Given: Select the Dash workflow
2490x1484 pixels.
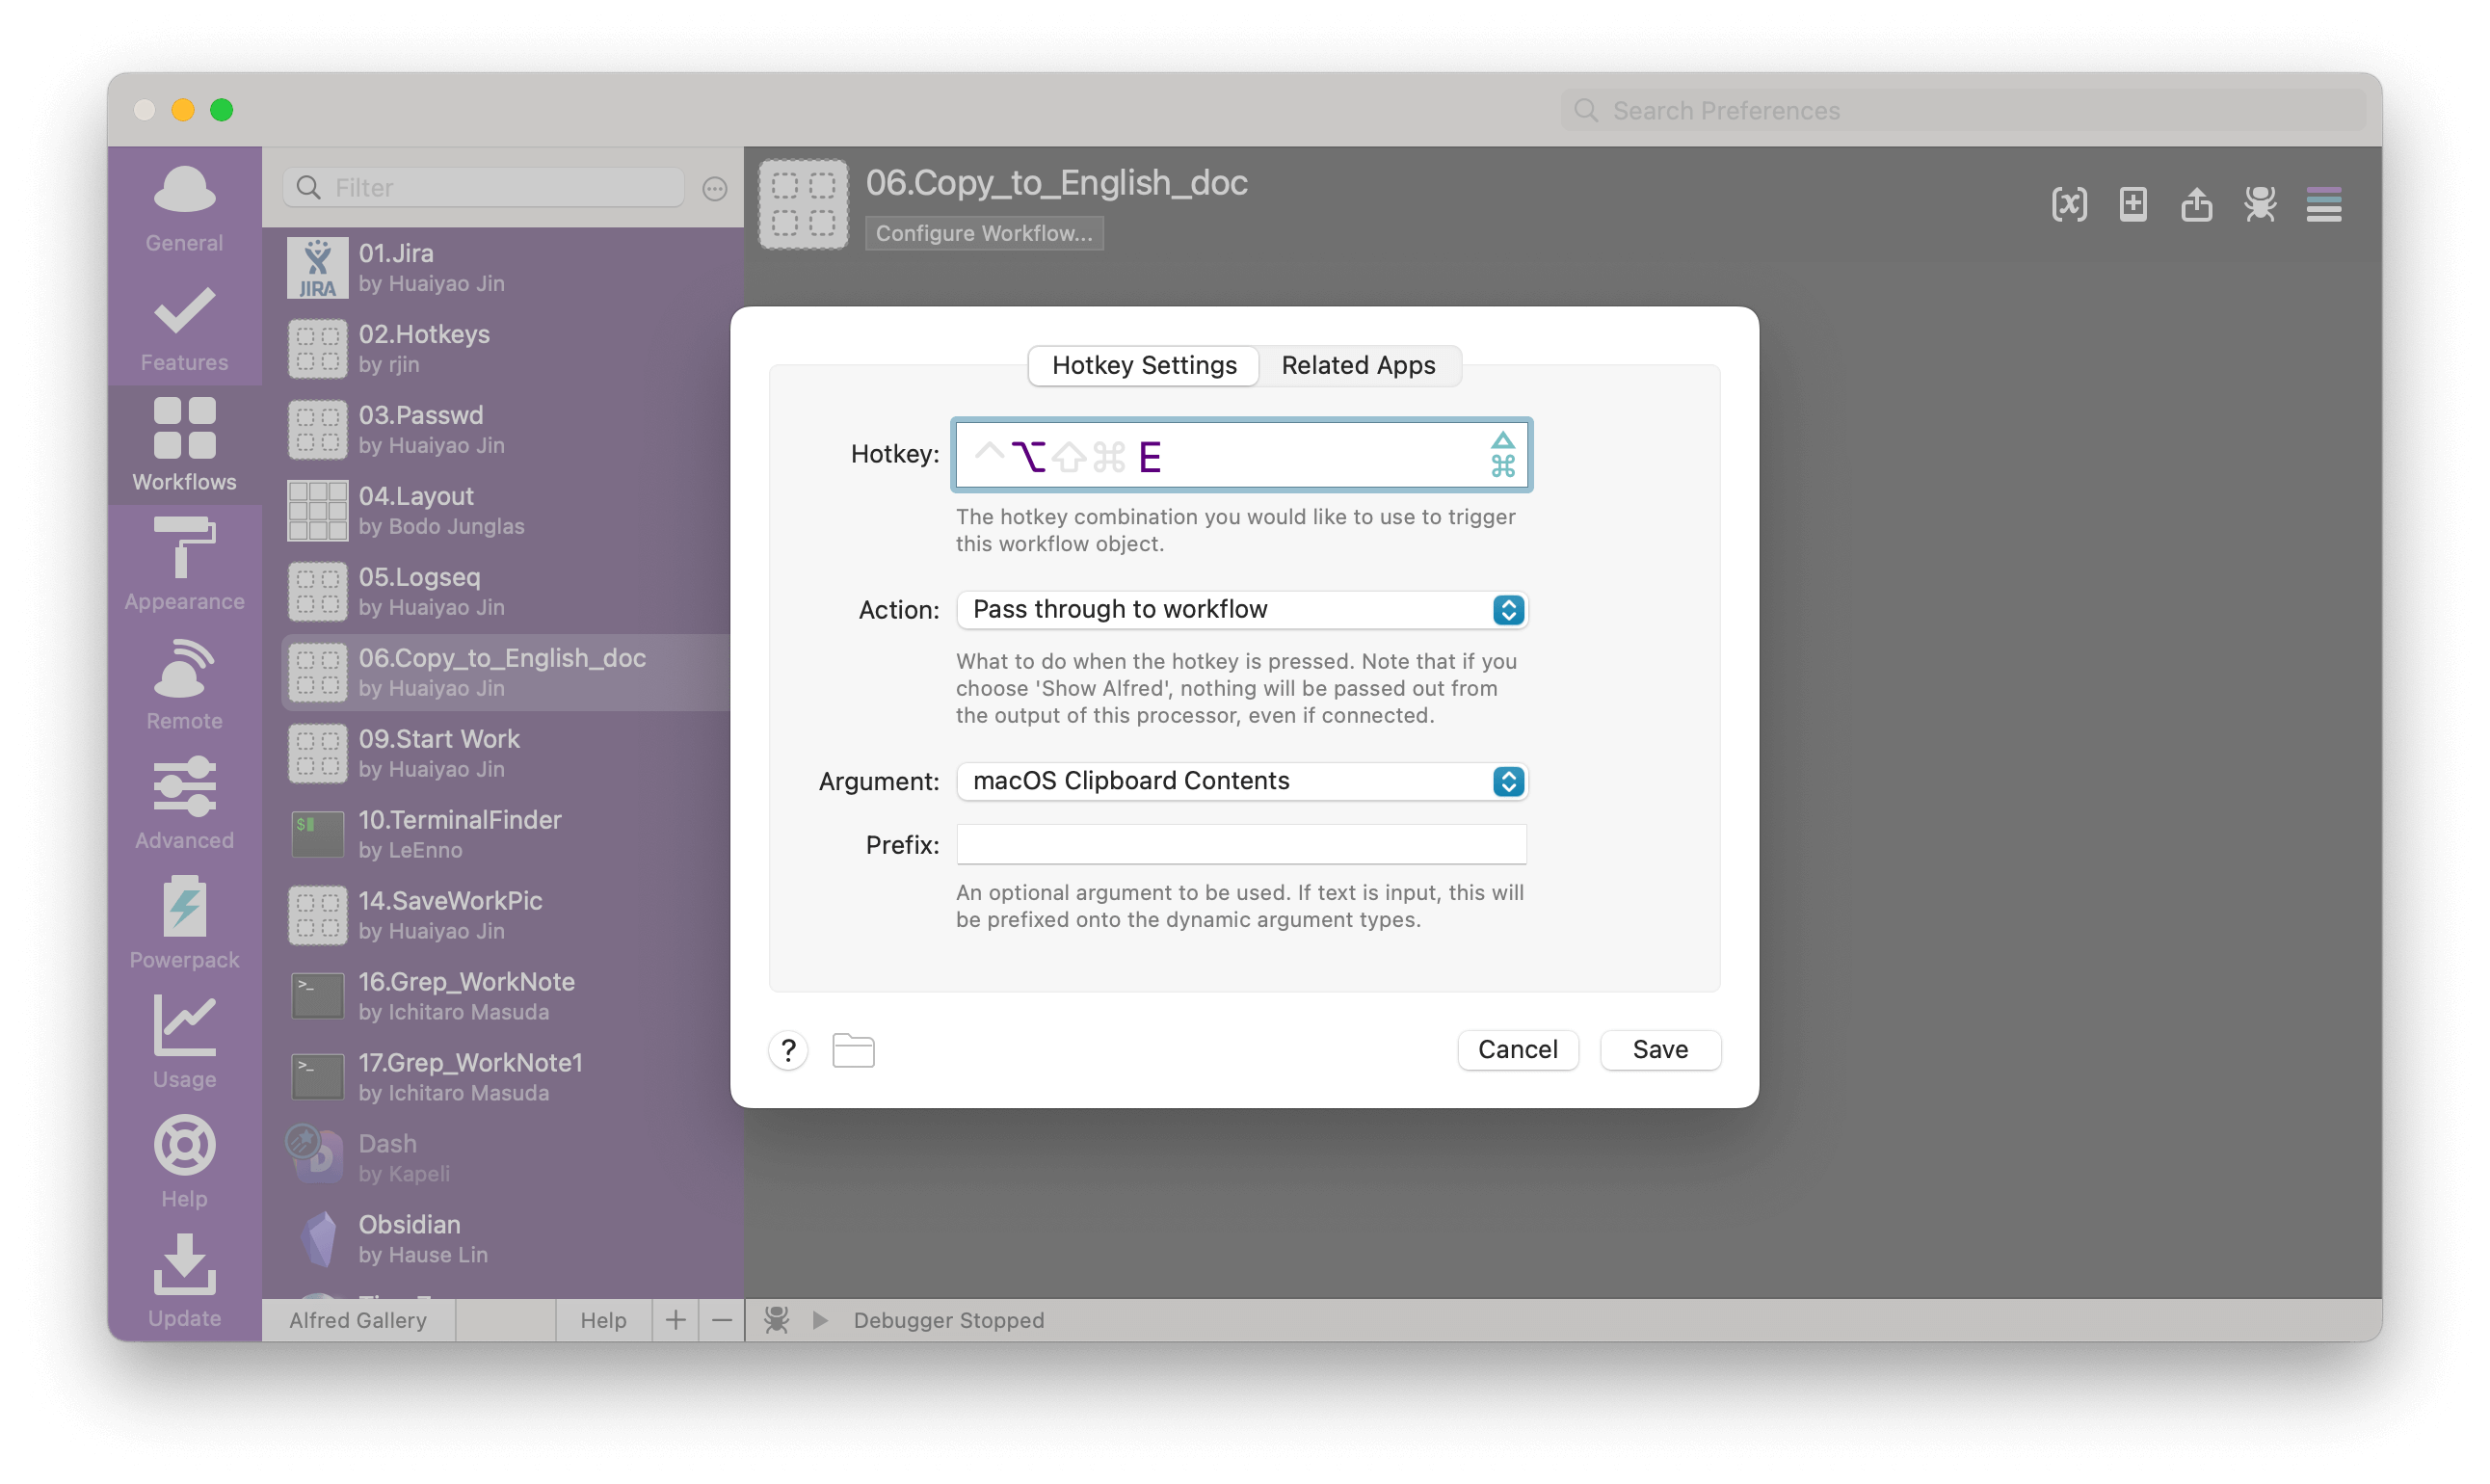Looking at the screenshot, I should [507, 1159].
